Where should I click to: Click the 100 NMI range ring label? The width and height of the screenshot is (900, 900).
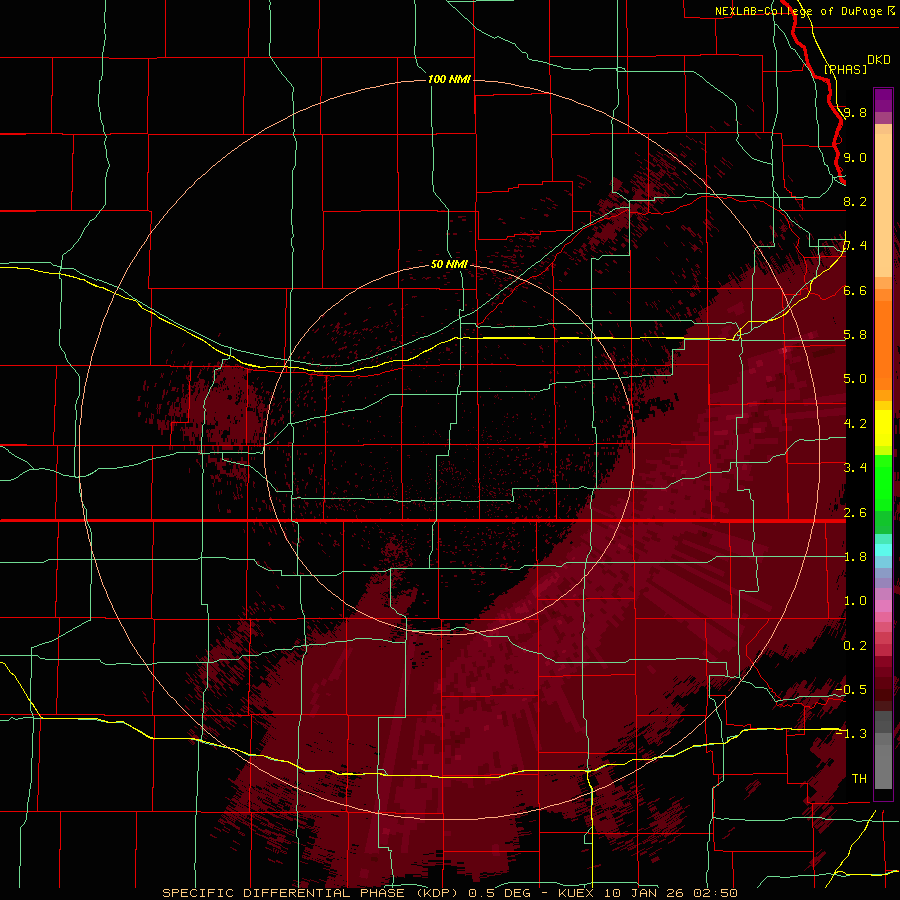[449, 79]
